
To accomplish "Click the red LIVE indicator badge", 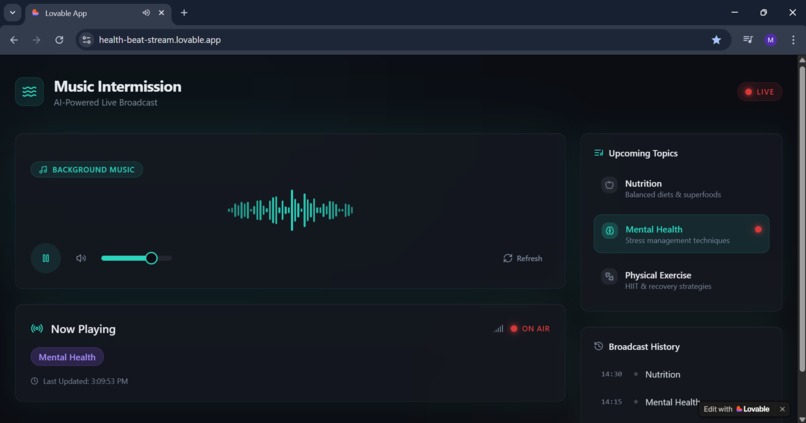I will 759,92.
